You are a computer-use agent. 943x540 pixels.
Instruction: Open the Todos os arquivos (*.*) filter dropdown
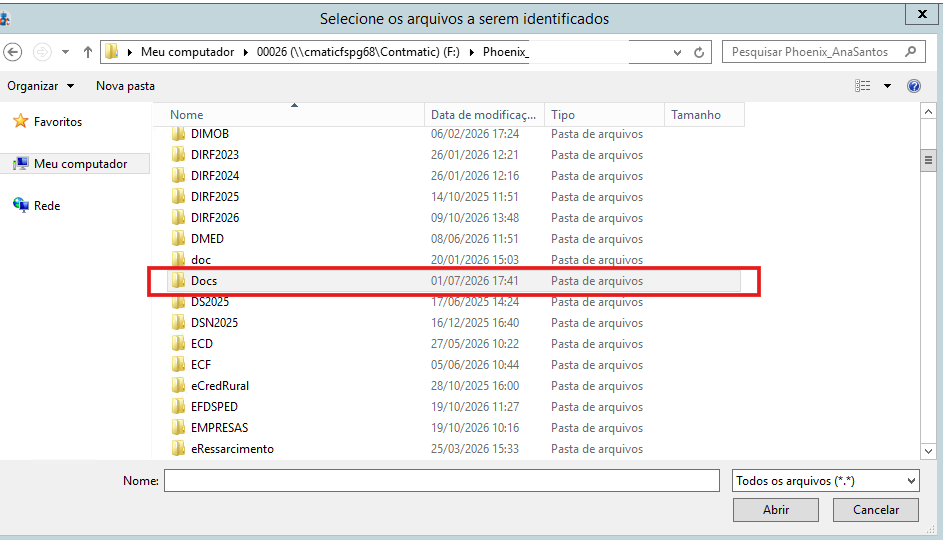point(826,480)
